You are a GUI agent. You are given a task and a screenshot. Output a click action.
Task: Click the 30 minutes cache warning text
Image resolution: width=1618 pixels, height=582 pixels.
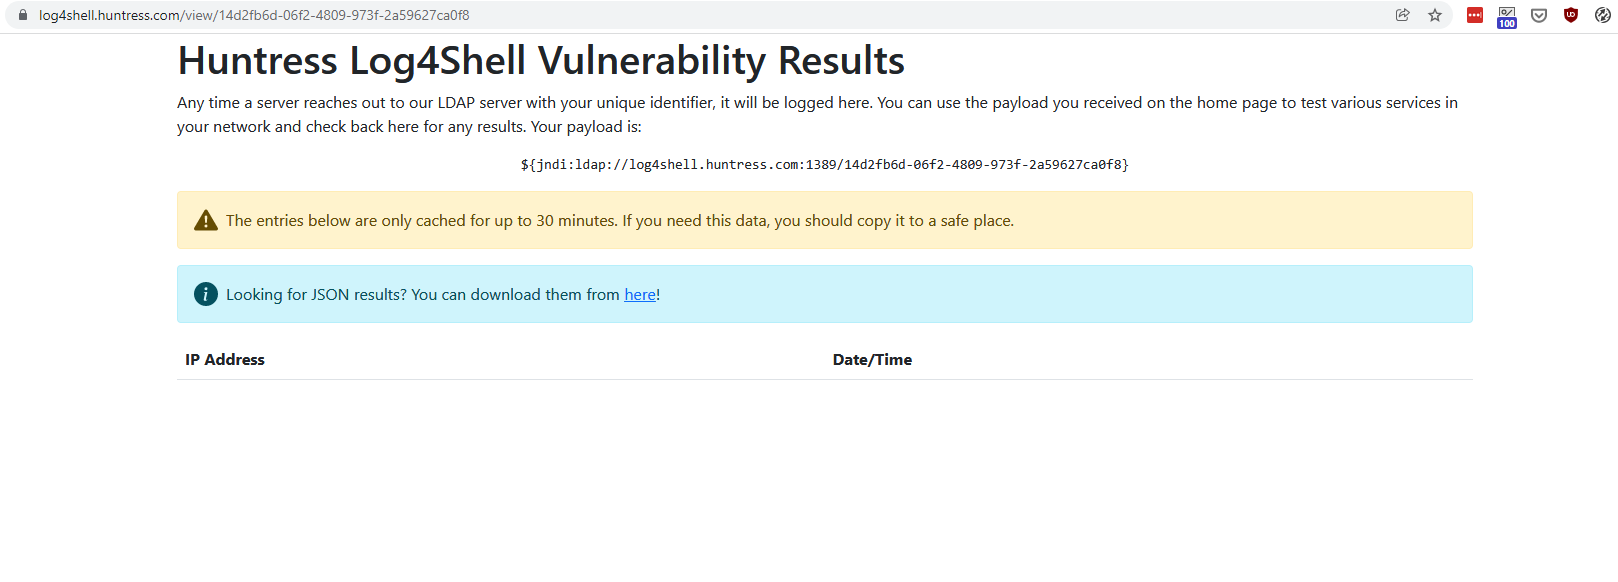(619, 221)
